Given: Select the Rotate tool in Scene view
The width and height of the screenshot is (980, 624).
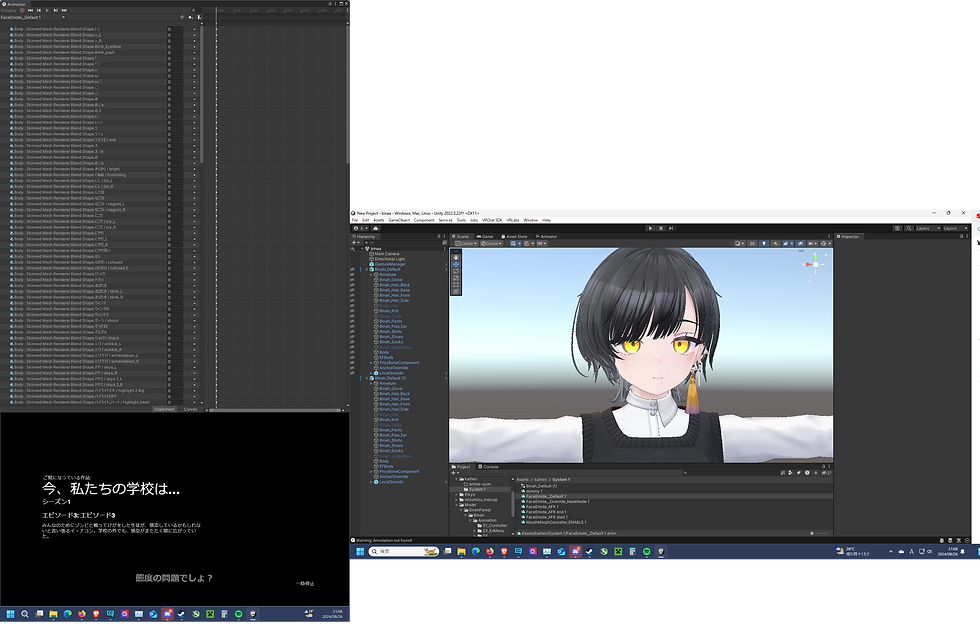Looking at the screenshot, I should (456, 271).
